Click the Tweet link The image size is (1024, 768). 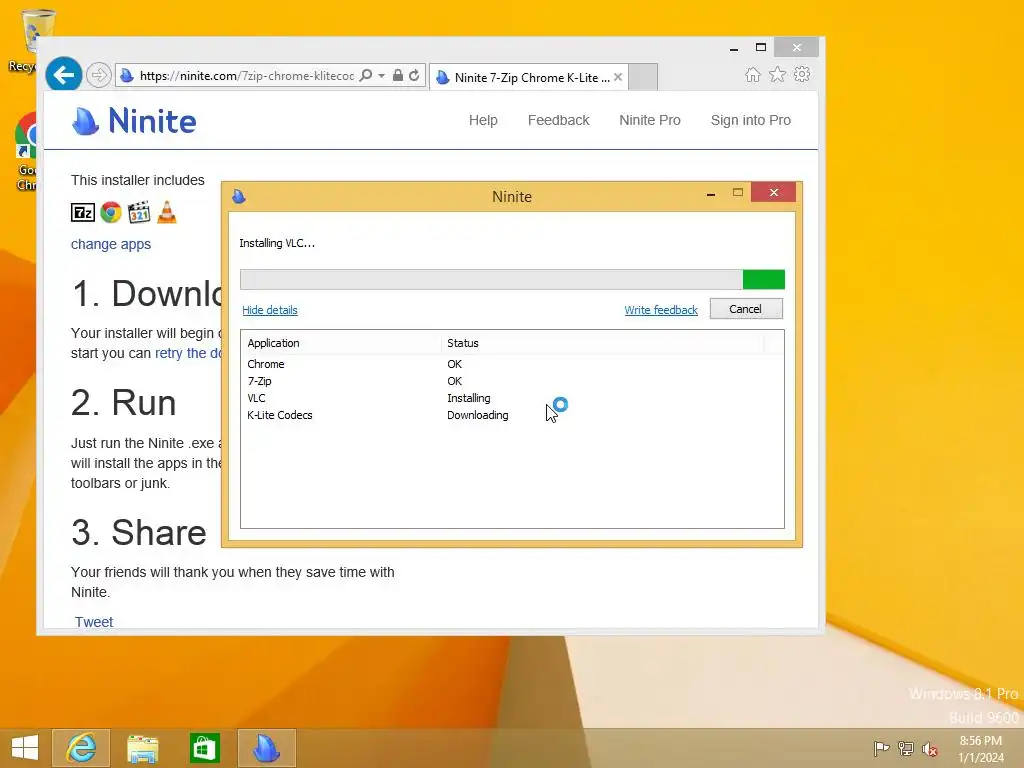point(94,622)
